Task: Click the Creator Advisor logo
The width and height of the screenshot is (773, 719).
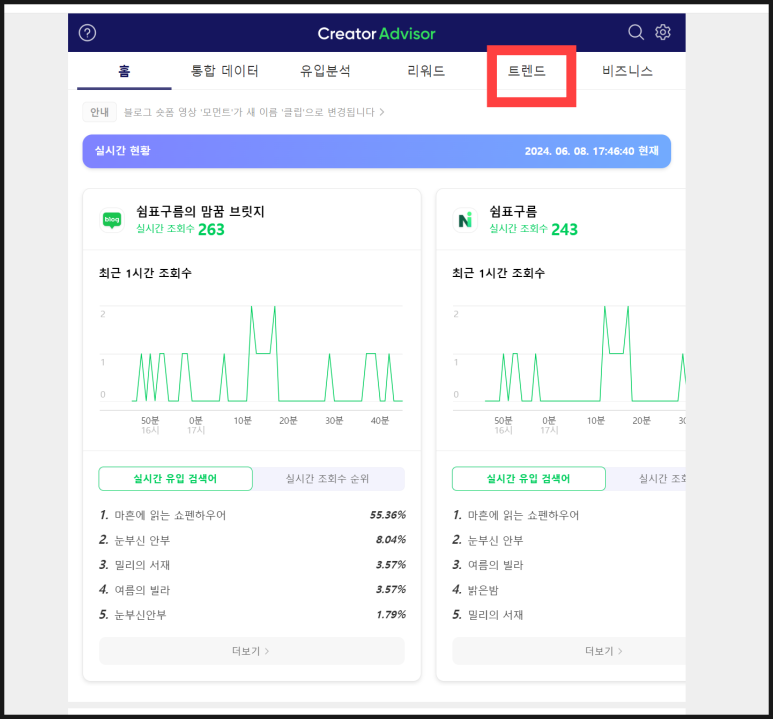Action: point(377,34)
